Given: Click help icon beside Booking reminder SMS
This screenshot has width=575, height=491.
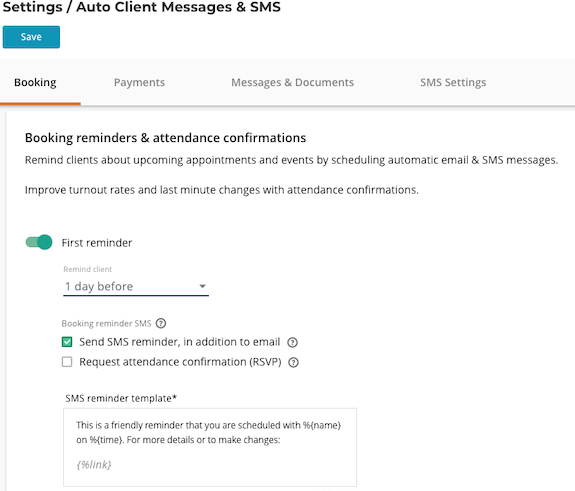Looking at the screenshot, I should [161, 323].
